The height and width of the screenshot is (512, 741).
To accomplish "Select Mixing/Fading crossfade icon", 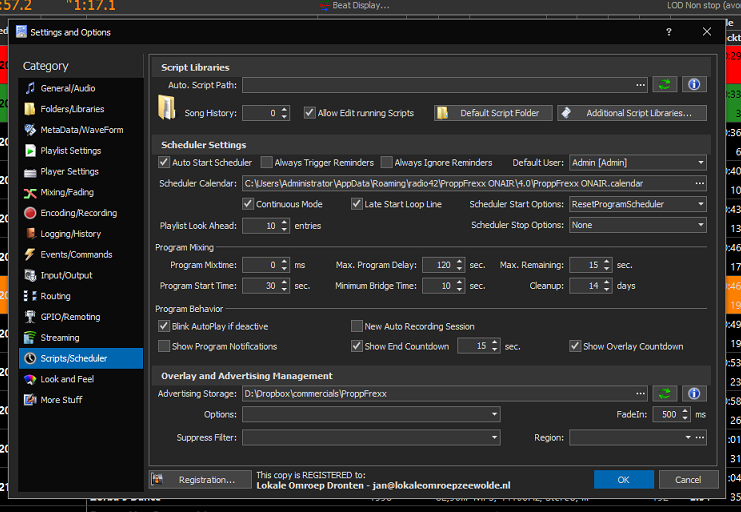I will 30,192.
